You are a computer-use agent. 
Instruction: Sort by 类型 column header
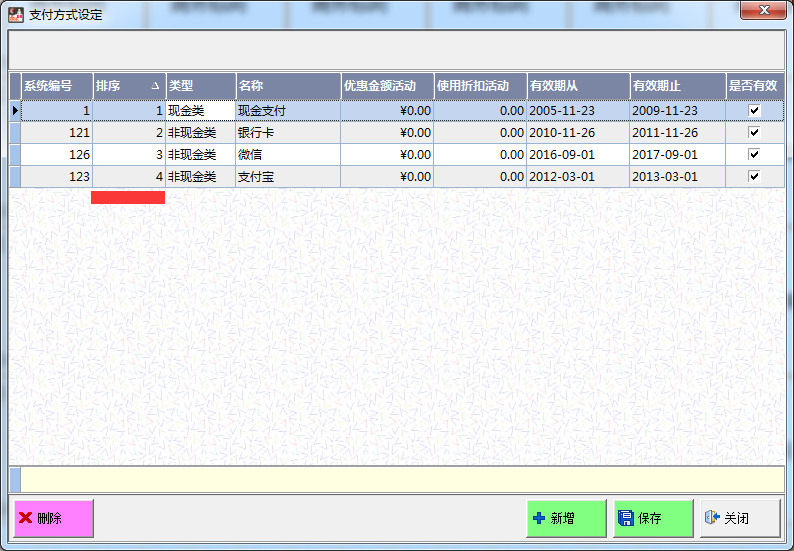pos(200,86)
